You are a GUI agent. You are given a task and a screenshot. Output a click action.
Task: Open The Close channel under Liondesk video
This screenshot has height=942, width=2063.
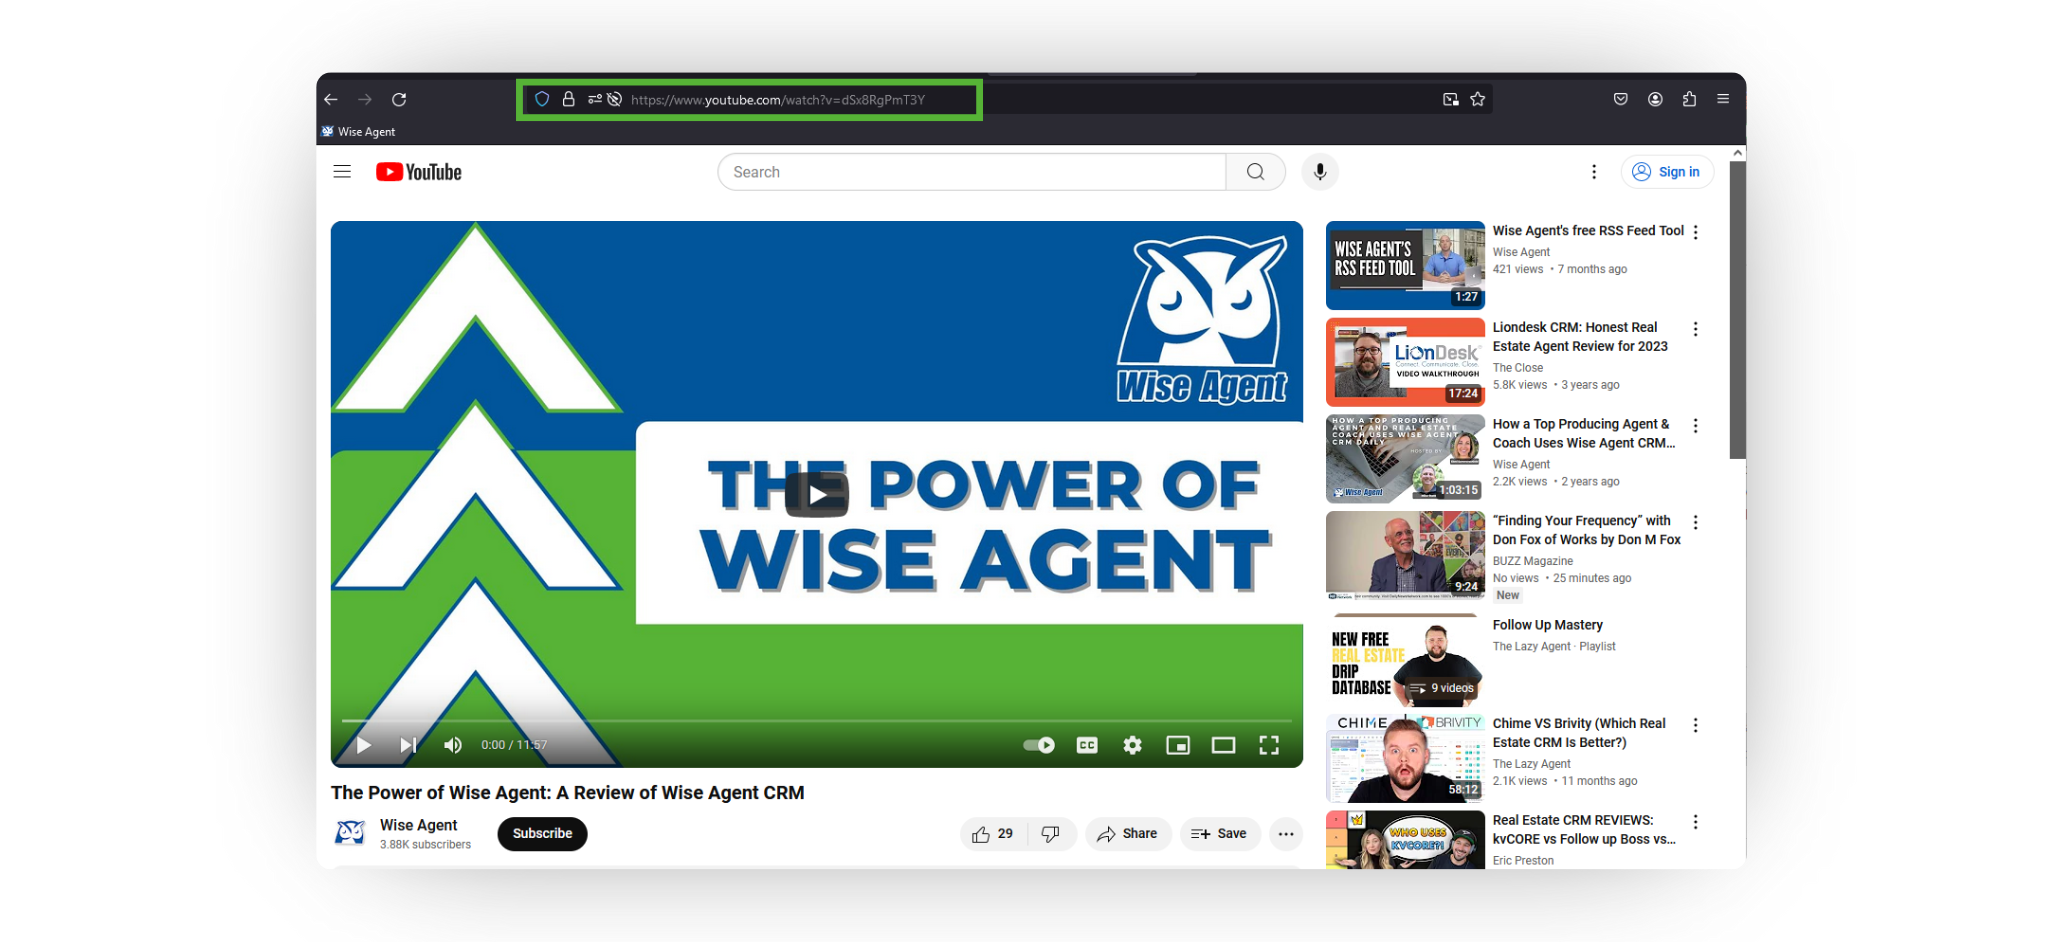pos(1518,368)
